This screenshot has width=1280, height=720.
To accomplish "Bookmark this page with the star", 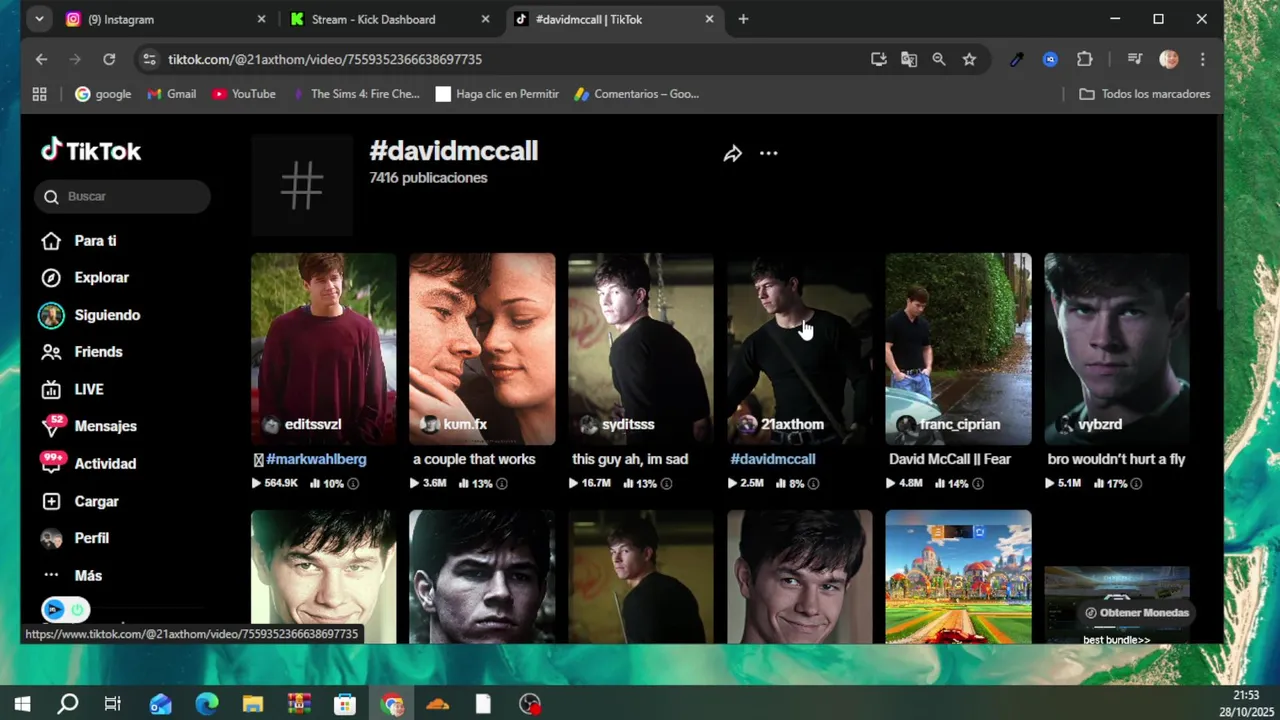I will pyautogui.click(x=969, y=59).
